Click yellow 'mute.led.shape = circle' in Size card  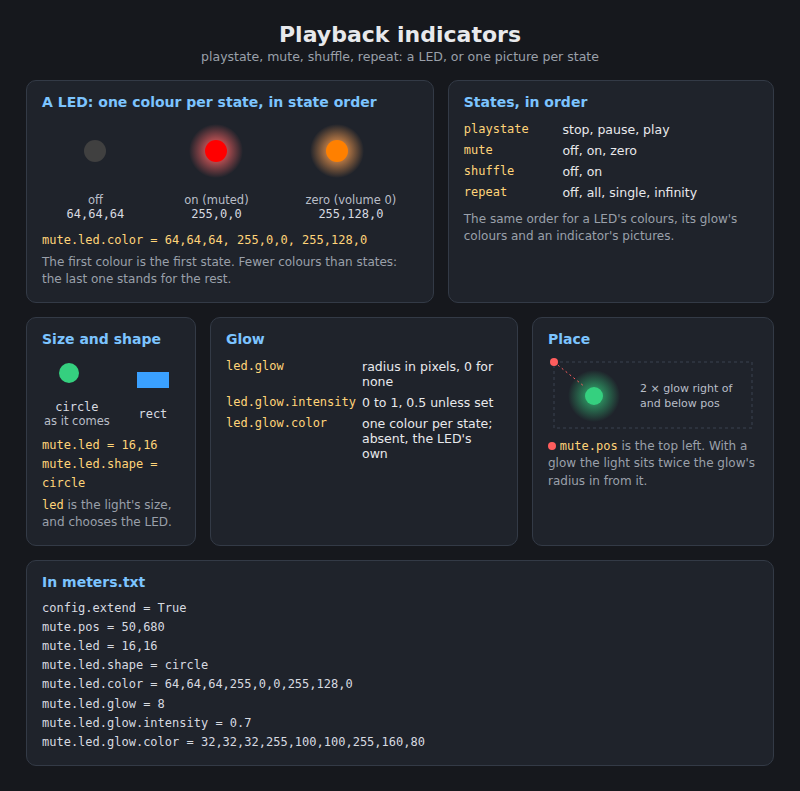[x=100, y=473]
